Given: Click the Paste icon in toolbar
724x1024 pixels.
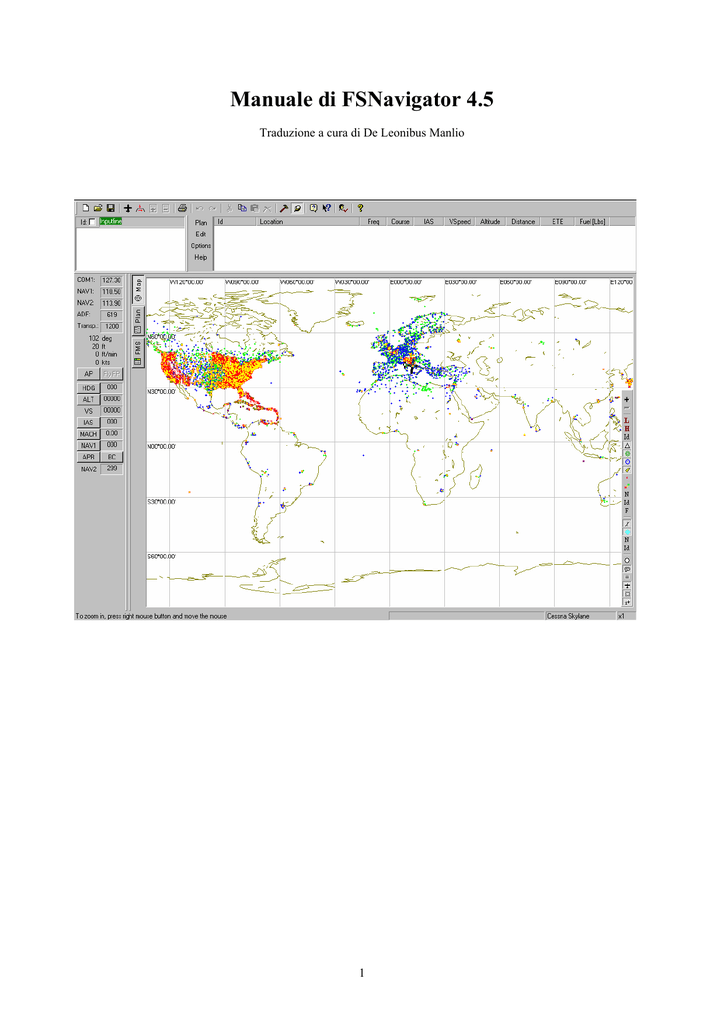Looking at the screenshot, I should click(254, 208).
